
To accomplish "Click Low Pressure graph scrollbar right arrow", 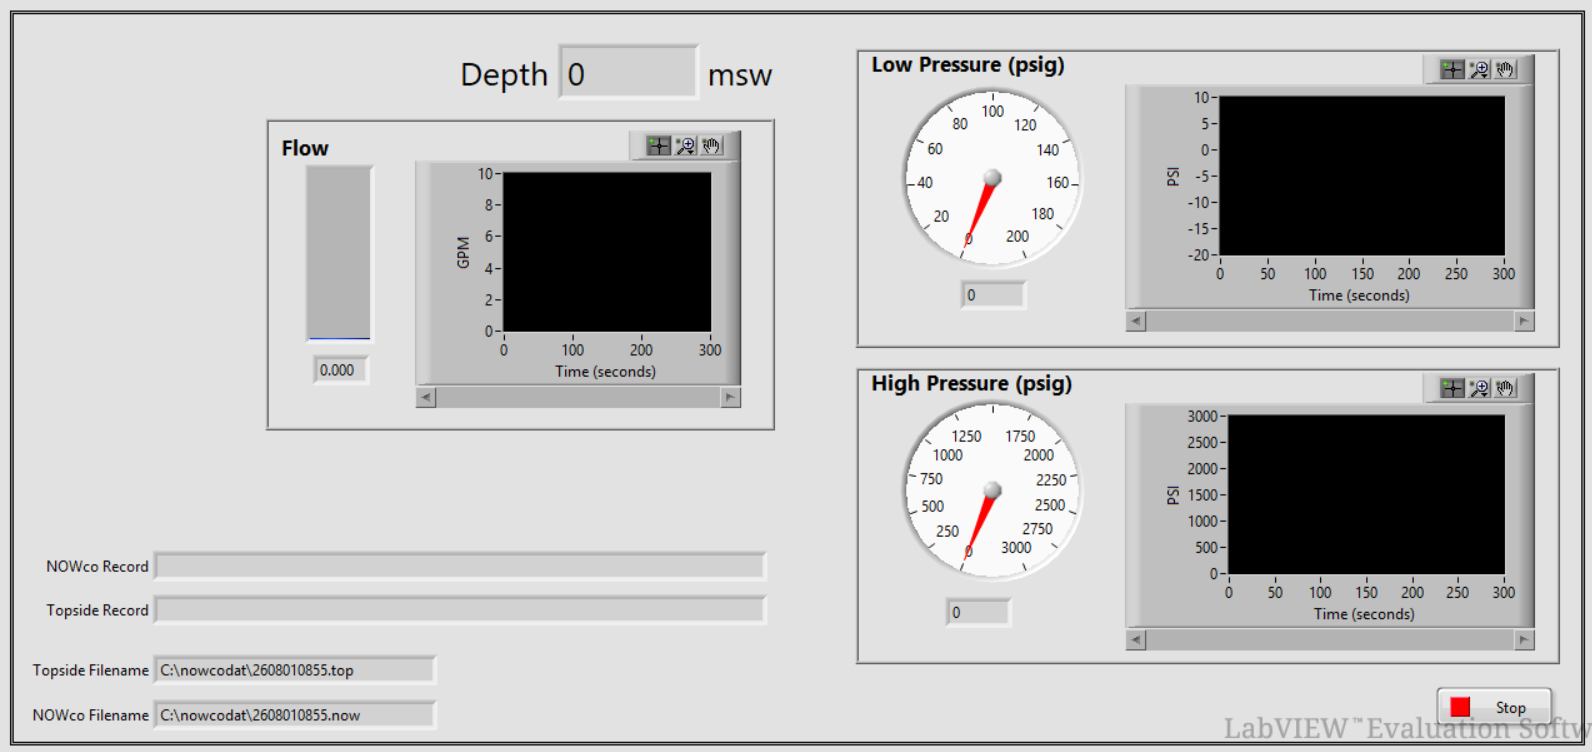I will 1524,321.
